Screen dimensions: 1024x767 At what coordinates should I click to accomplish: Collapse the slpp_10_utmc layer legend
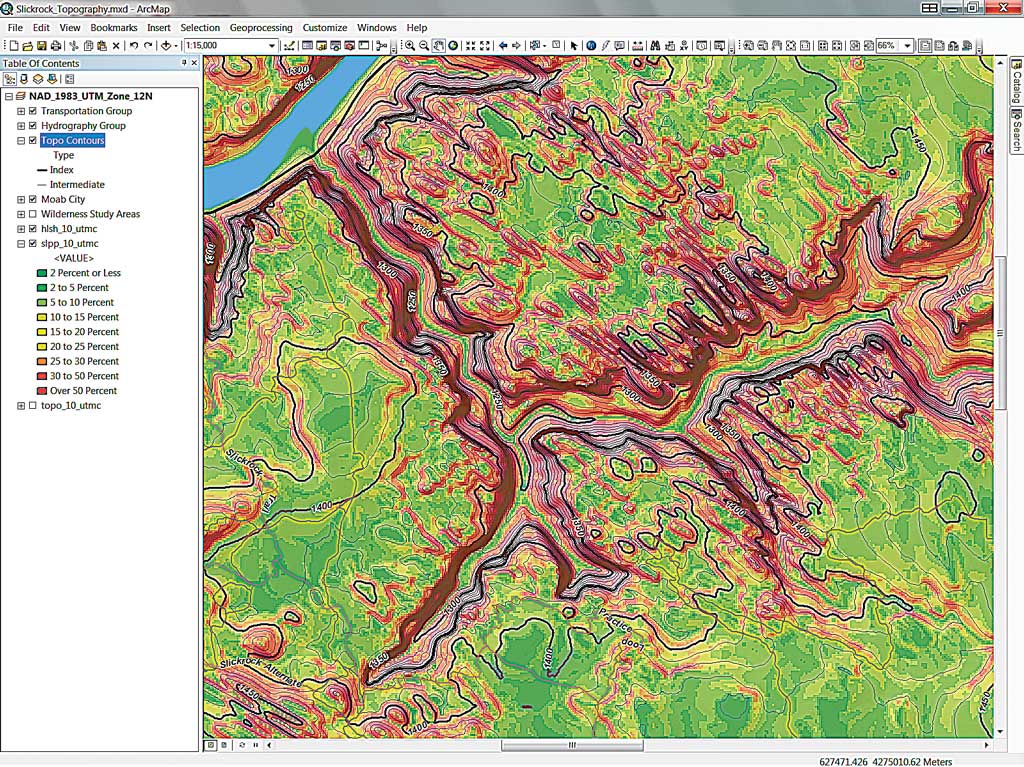pos(21,243)
